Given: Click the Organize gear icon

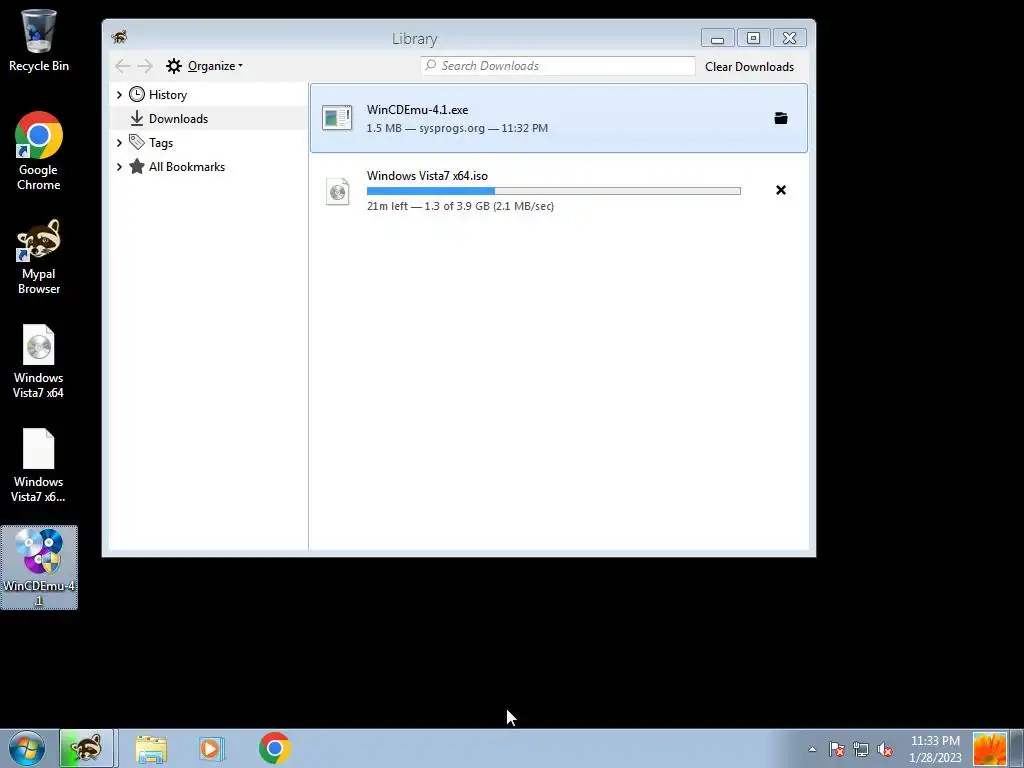Looking at the screenshot, I should pyautogui.click(x=174, y=66).
